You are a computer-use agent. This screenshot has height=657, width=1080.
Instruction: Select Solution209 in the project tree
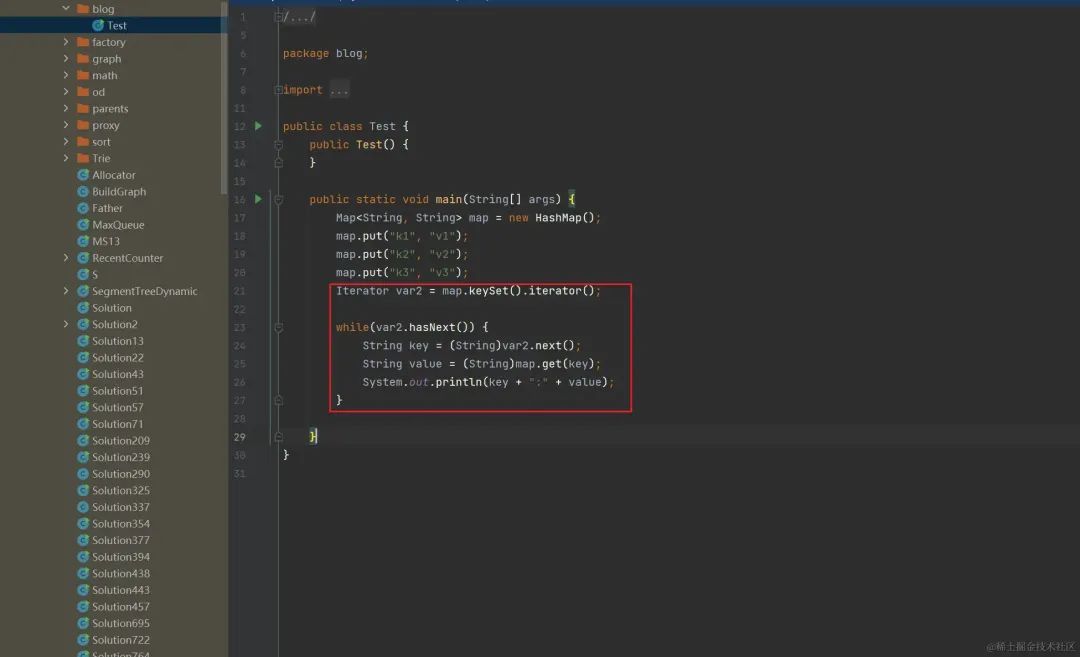click(120, 440)
